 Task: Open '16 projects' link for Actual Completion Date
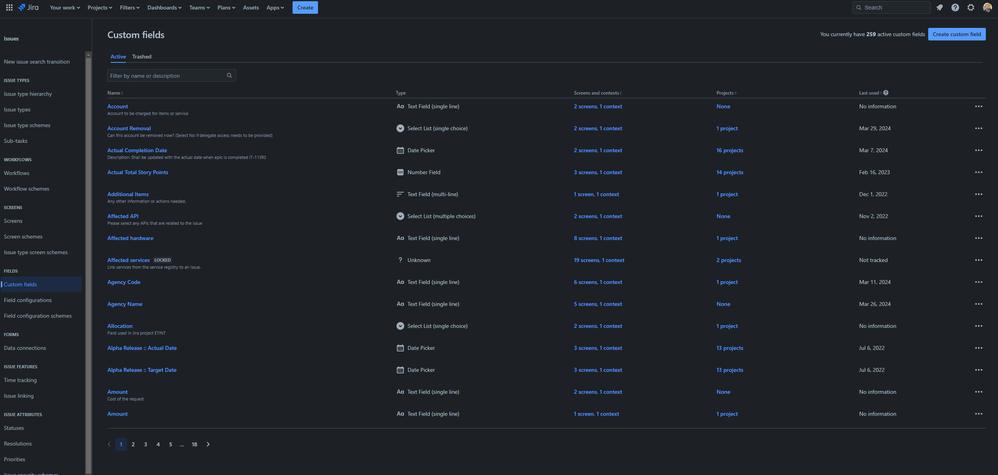pos(729,150)
